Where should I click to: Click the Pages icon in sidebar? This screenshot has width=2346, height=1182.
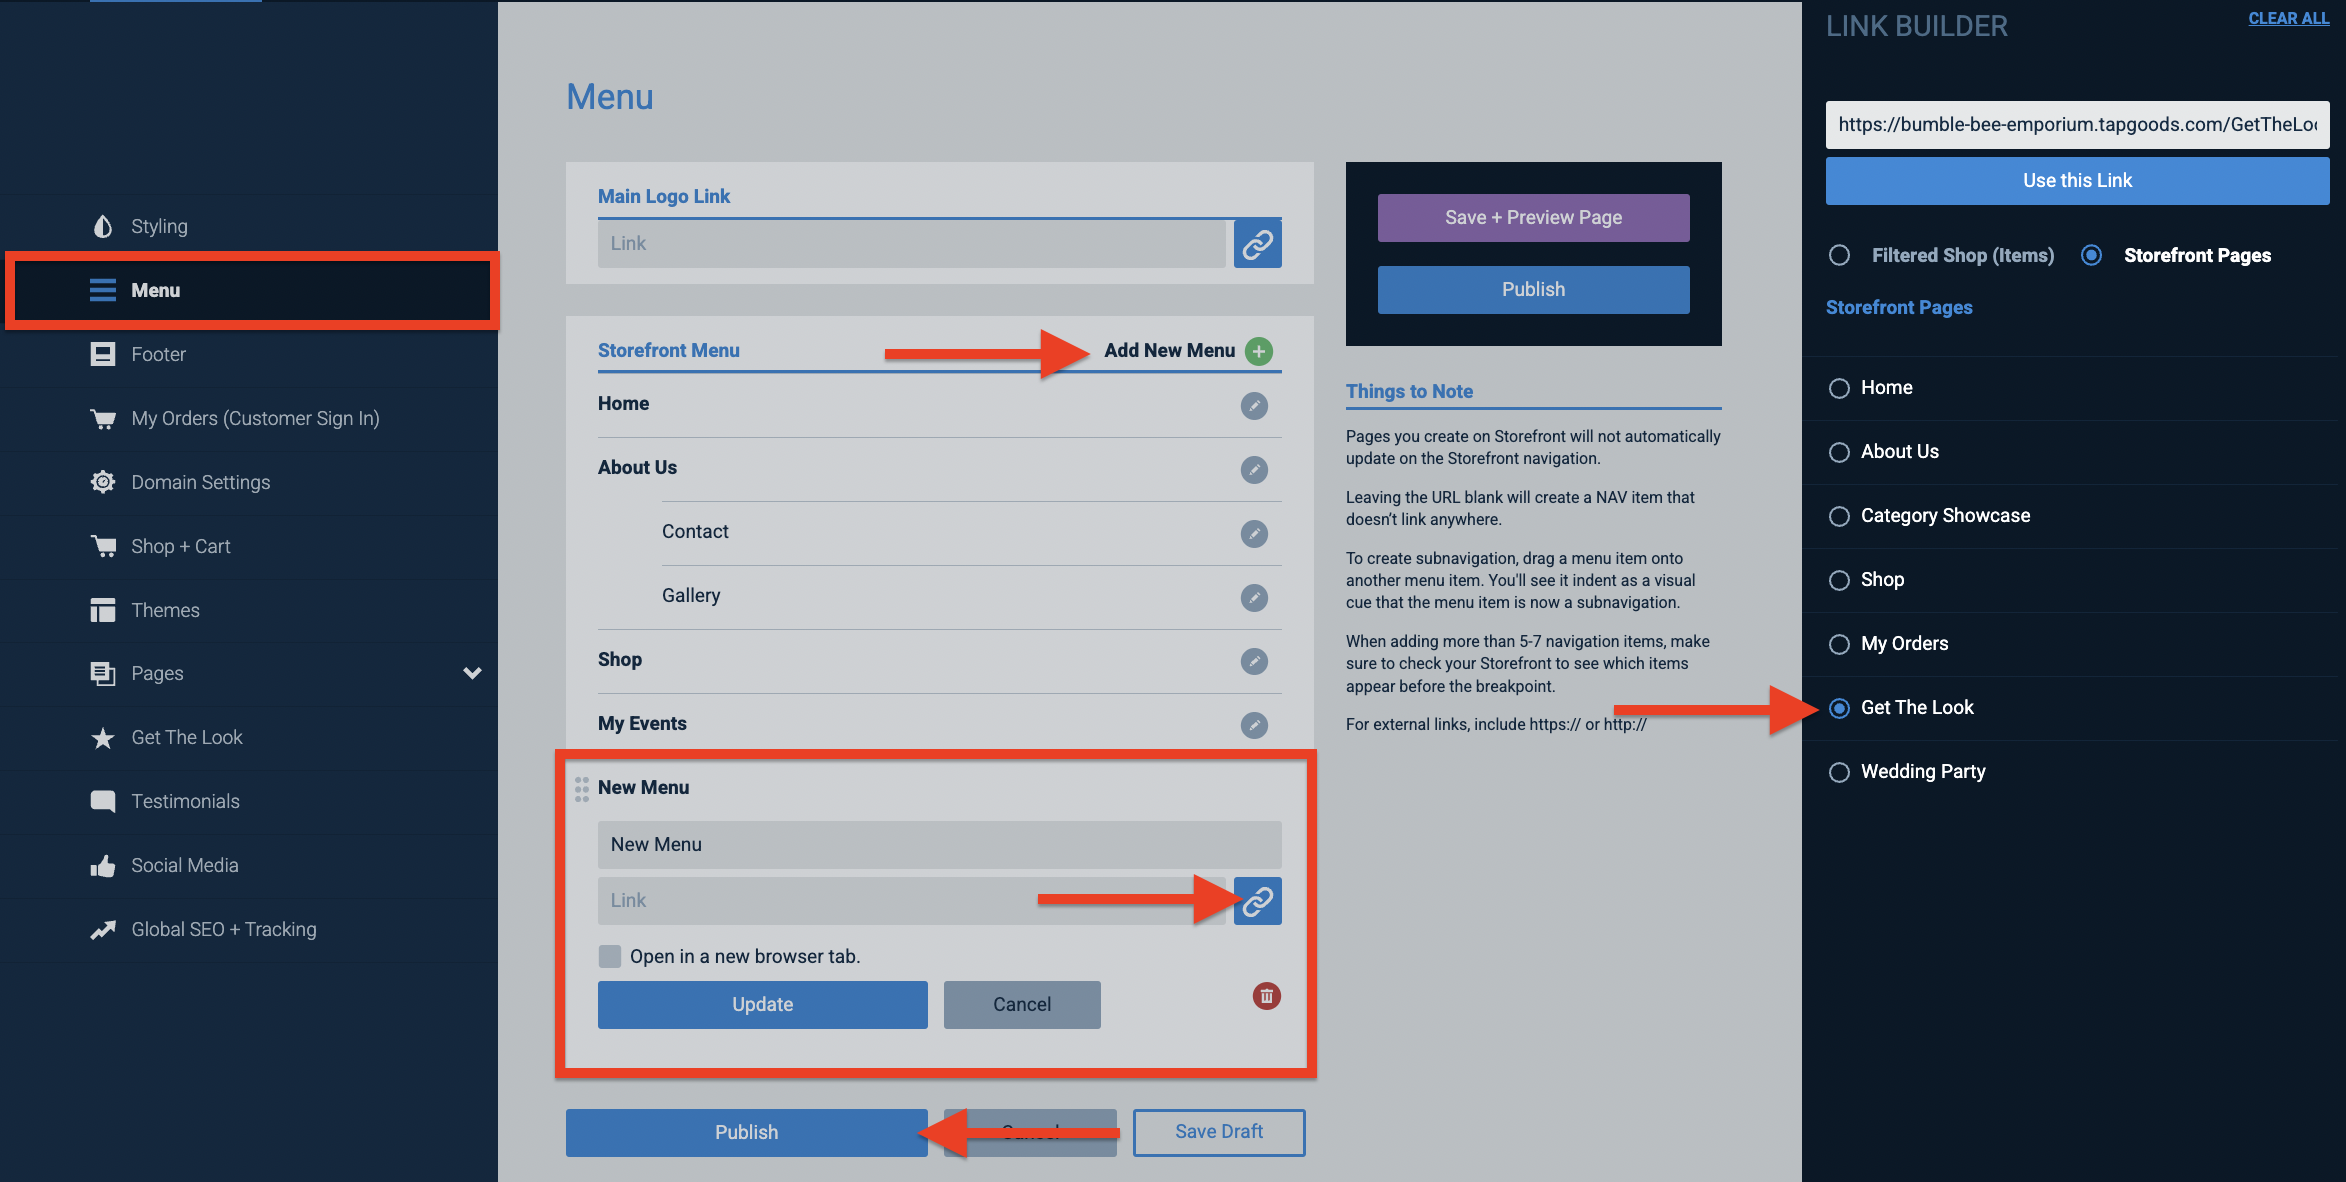(103, 674)
